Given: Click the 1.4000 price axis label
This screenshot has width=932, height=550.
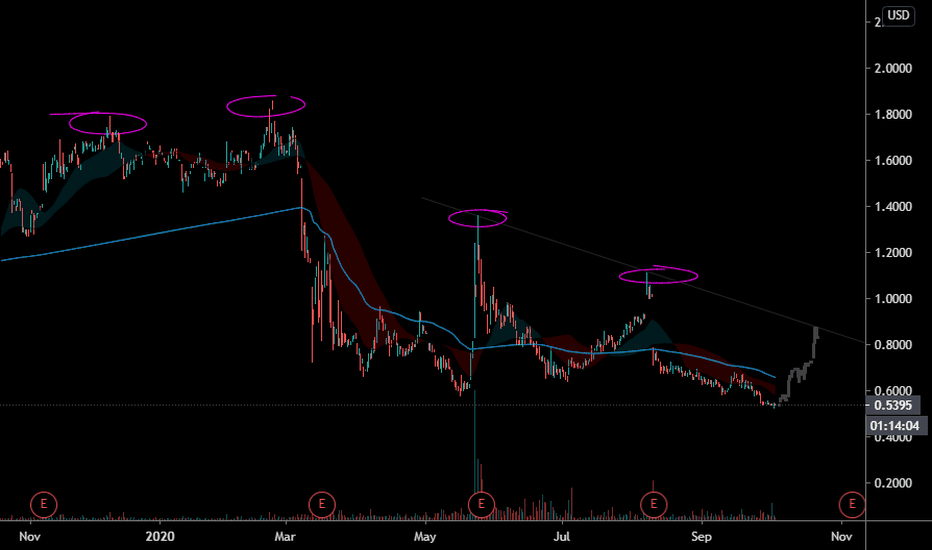Looking at the screenshot, I should click(x=892, y=206).
